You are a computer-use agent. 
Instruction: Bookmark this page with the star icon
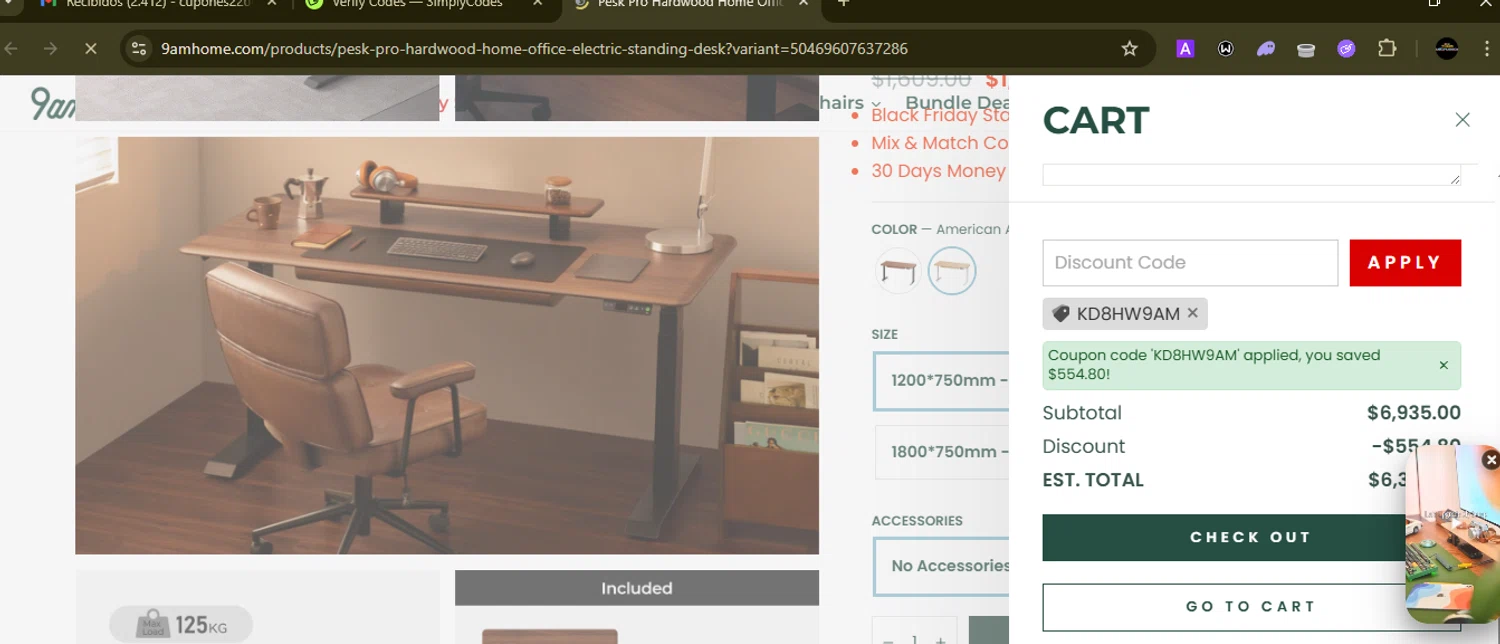tap(1129, 48)
